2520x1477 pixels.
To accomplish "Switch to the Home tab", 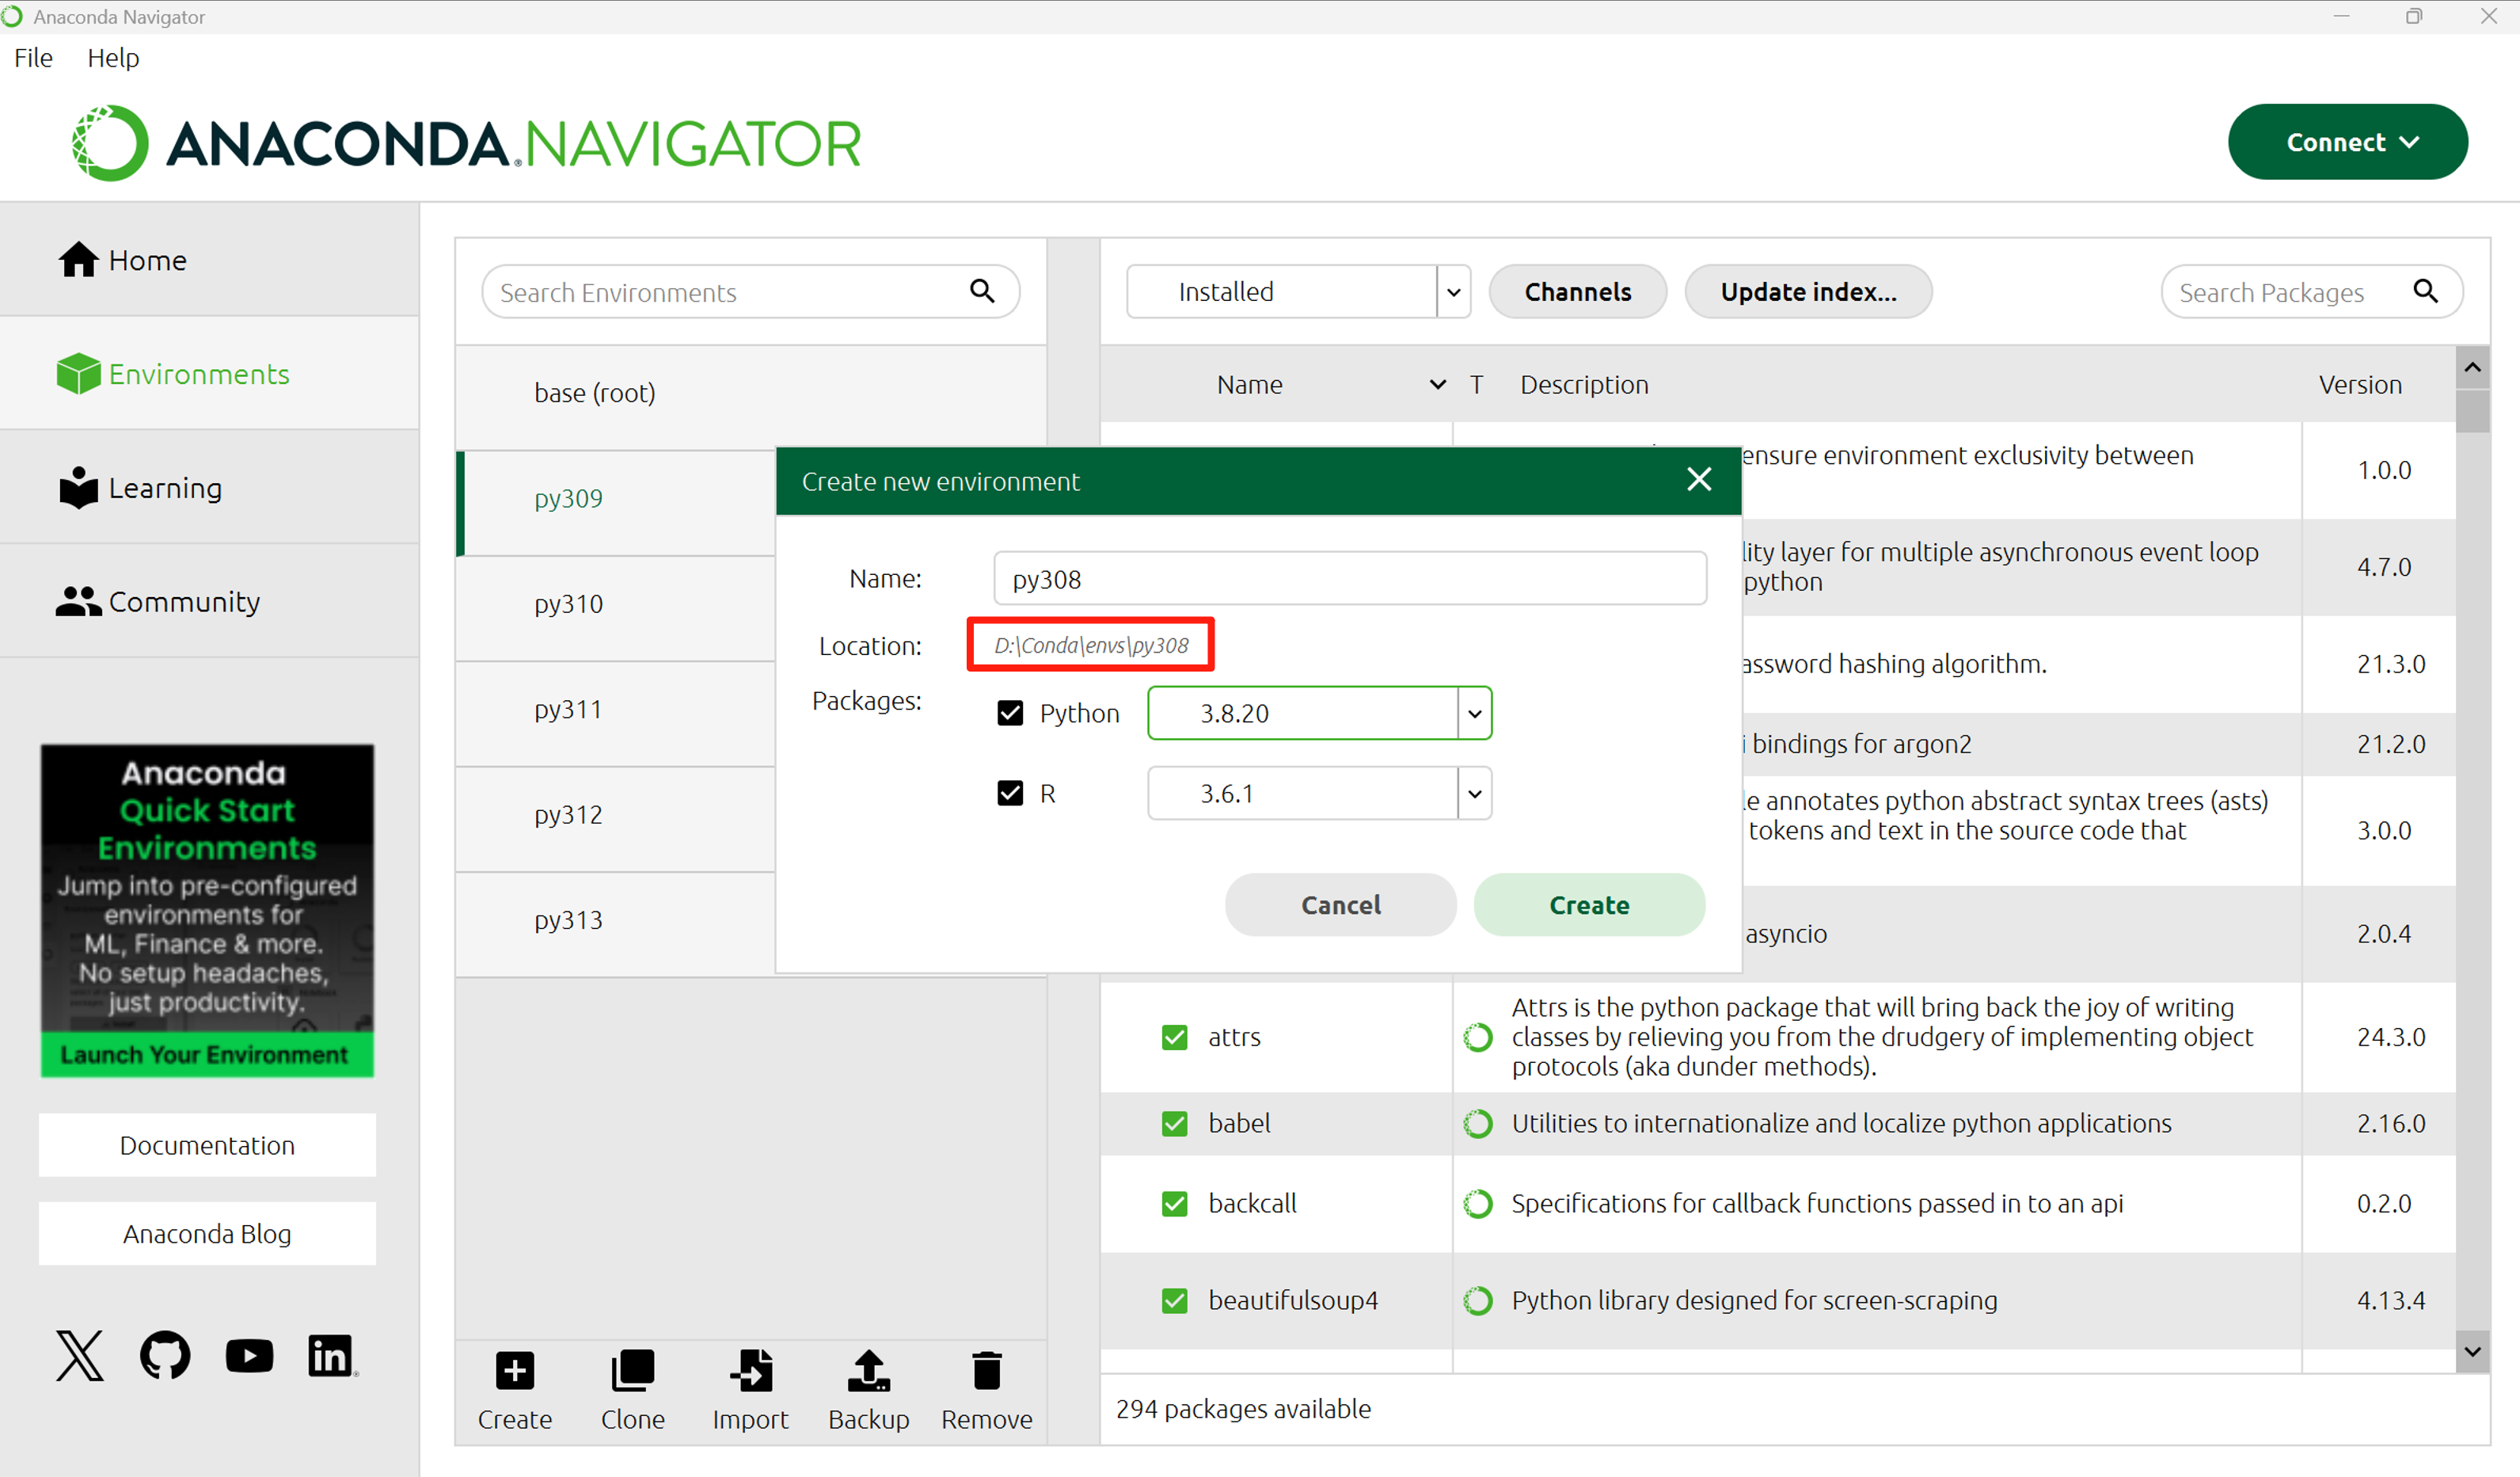I will click(x=209, y=260).
